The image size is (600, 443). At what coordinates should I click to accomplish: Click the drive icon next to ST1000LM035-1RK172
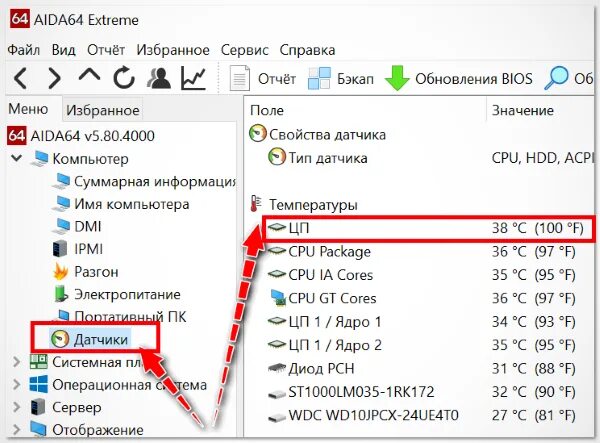tap(277, 393)
